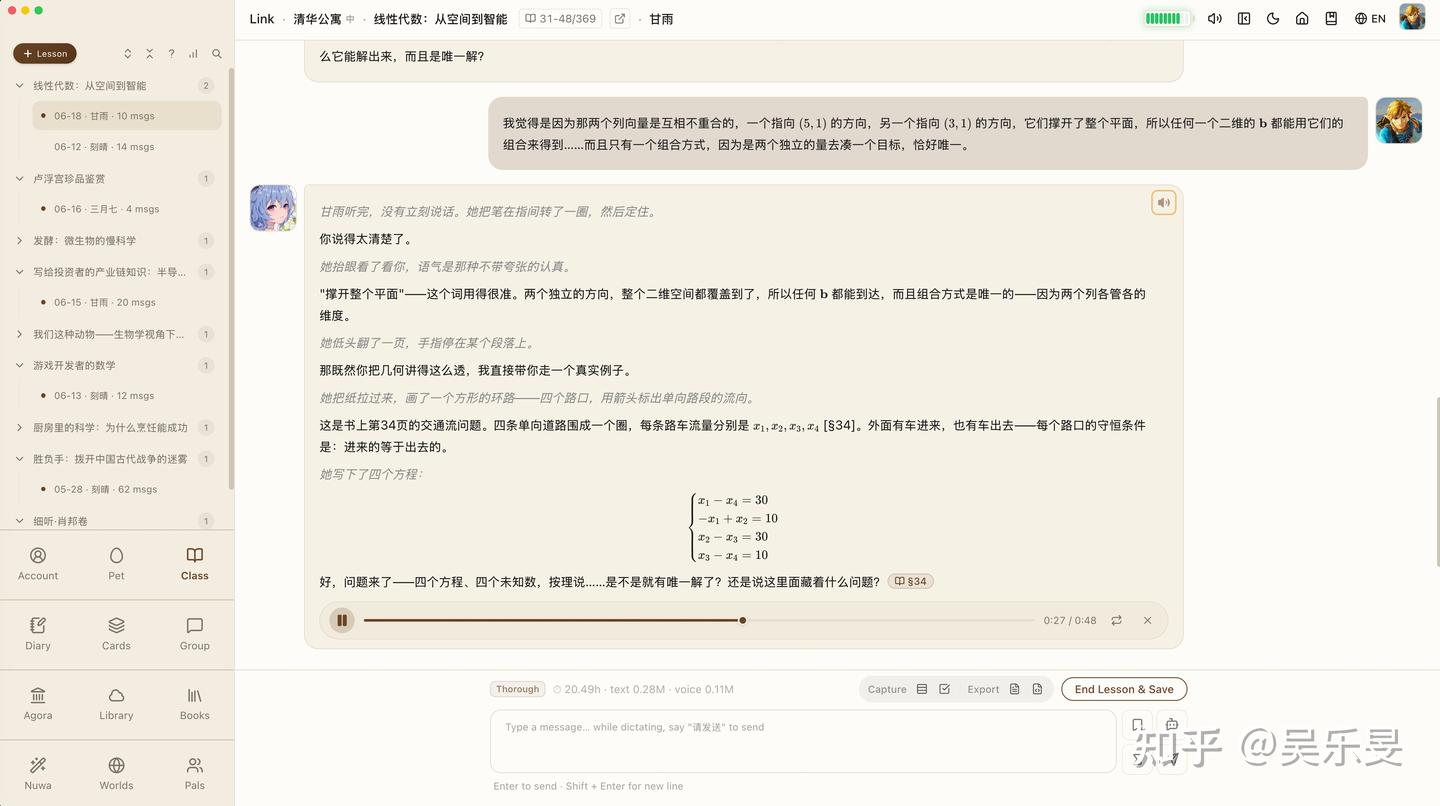Expand the 厨房里的科学 course group
Image resolution: width=1440 pixels, height=806 pixels.
pyautogui.click(x=19, y=428)
